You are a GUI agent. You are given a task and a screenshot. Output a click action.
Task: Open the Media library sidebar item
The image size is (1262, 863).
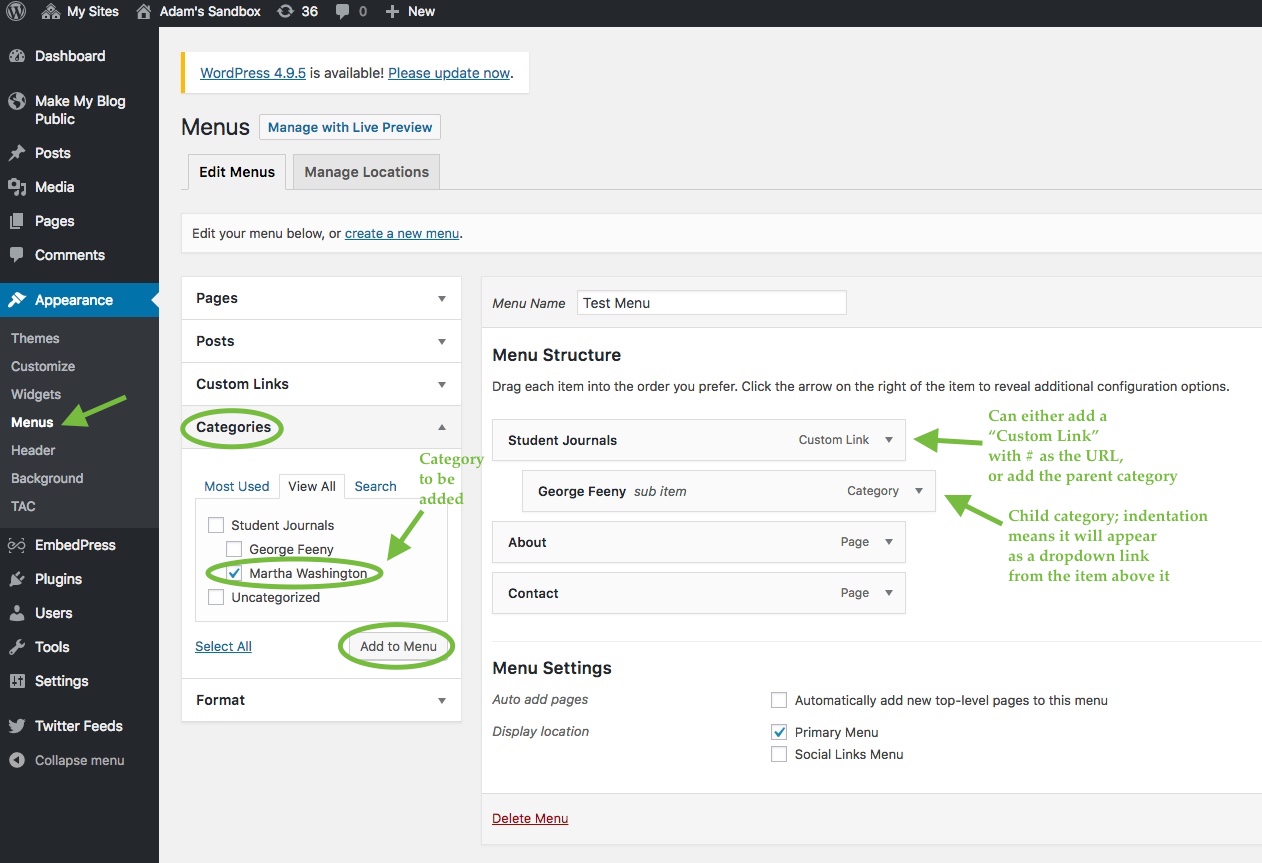tap(54, 187)
